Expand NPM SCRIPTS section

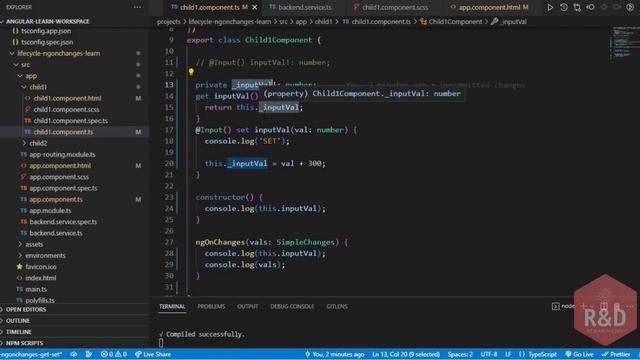pos(24,343)
